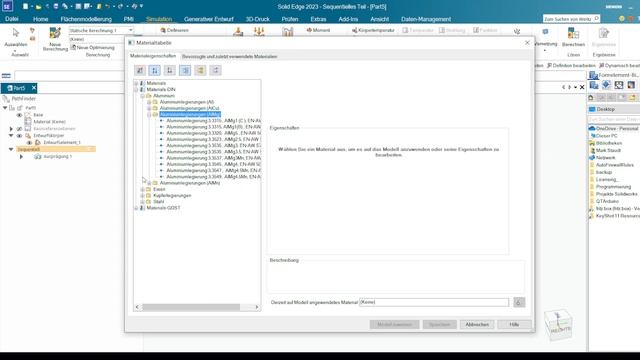Select Aluminiumlegierung 3.3315 AlMg1 (C) material
Screen dimensions: 640x360
click(x=213, y=121)
